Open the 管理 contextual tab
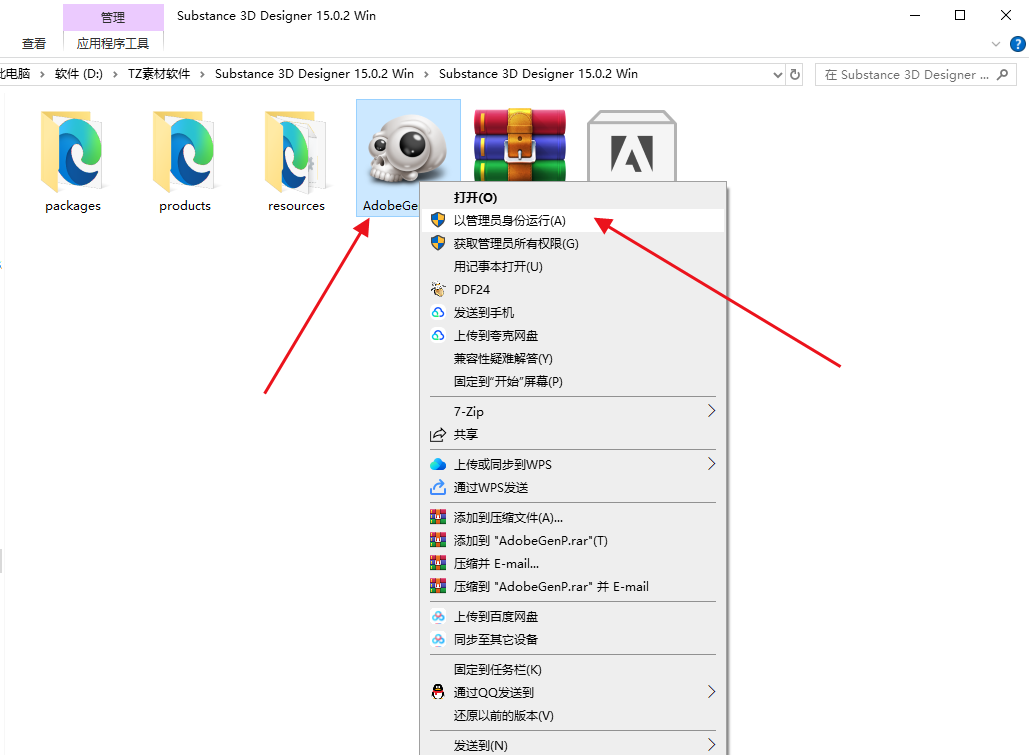1030x755 pixels. 113,17
